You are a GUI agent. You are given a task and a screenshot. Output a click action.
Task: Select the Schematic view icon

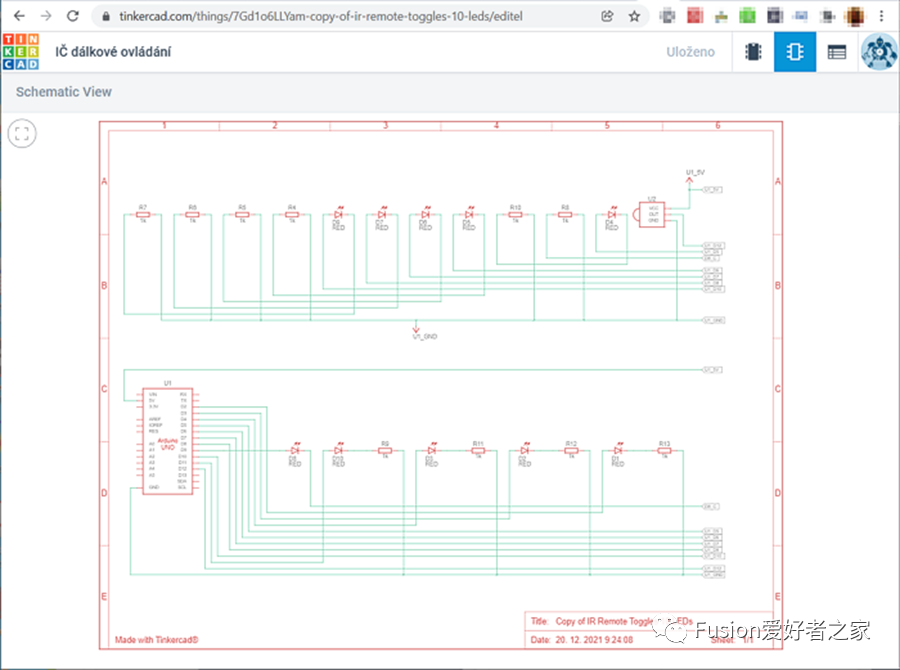795,52
